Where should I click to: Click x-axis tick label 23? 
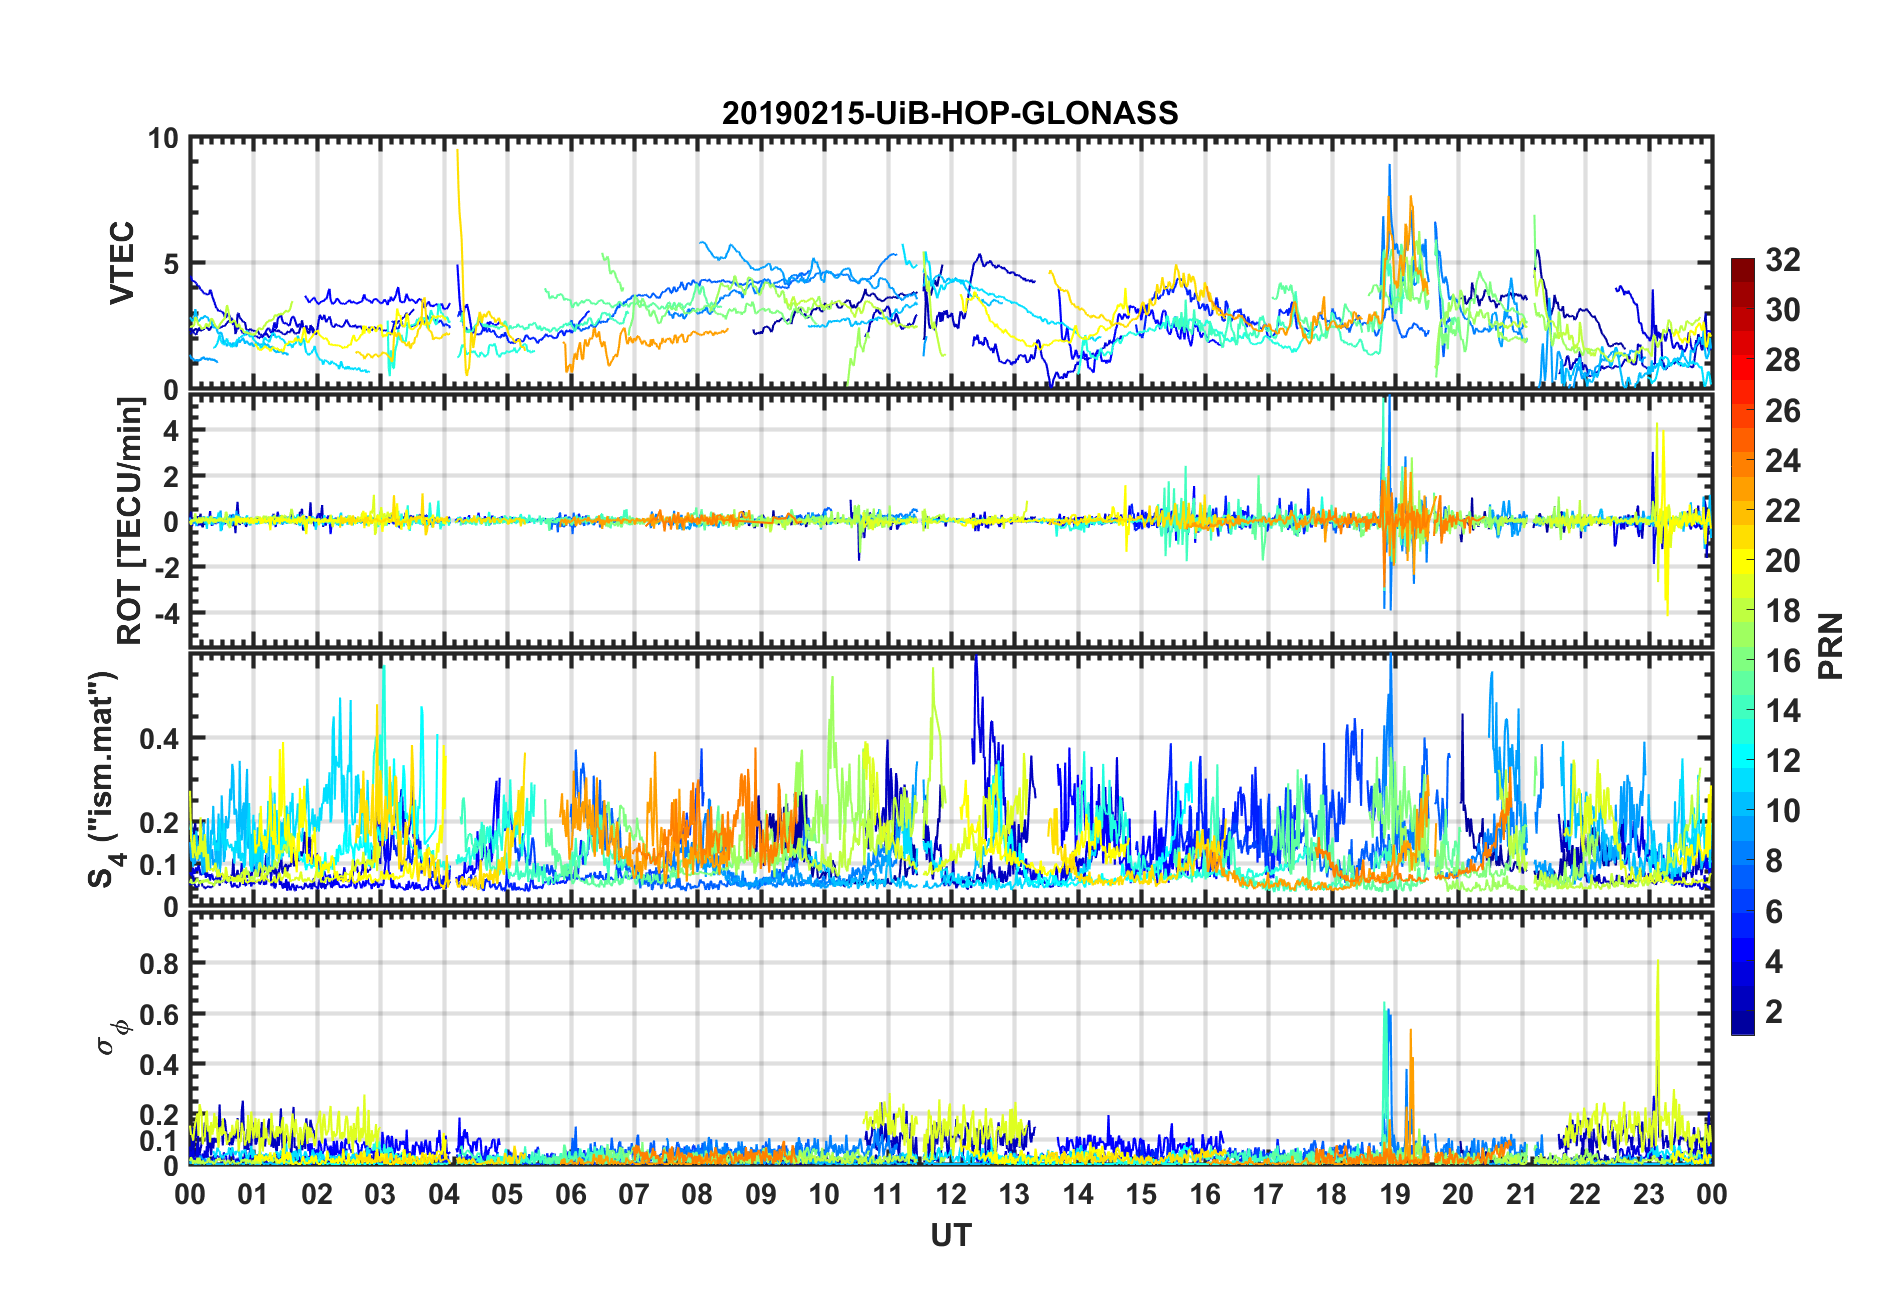coord(1648,1194)
